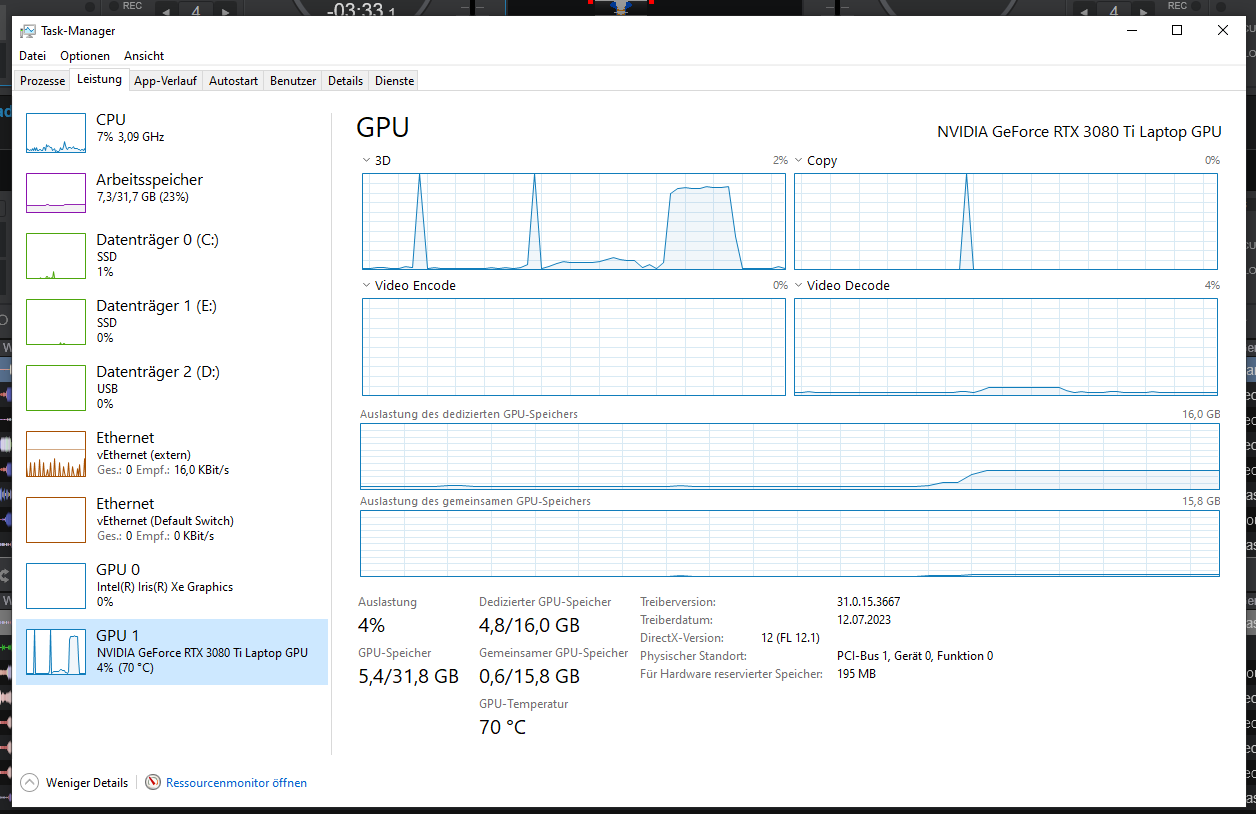Select the Datenträger 2 (D:) USB entry
The height and width of the screenshot is (814, 1256).
tap(172, 388)
